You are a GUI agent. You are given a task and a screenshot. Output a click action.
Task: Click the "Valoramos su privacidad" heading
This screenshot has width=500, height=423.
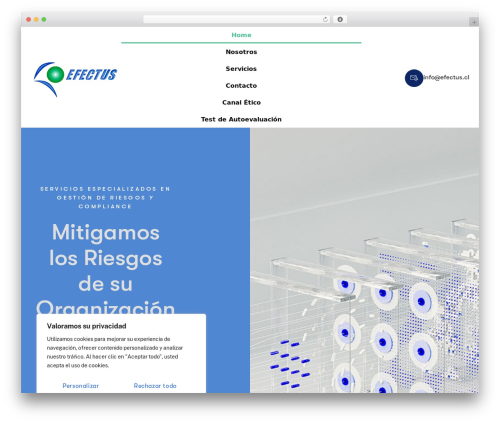(x=86, y=326)
